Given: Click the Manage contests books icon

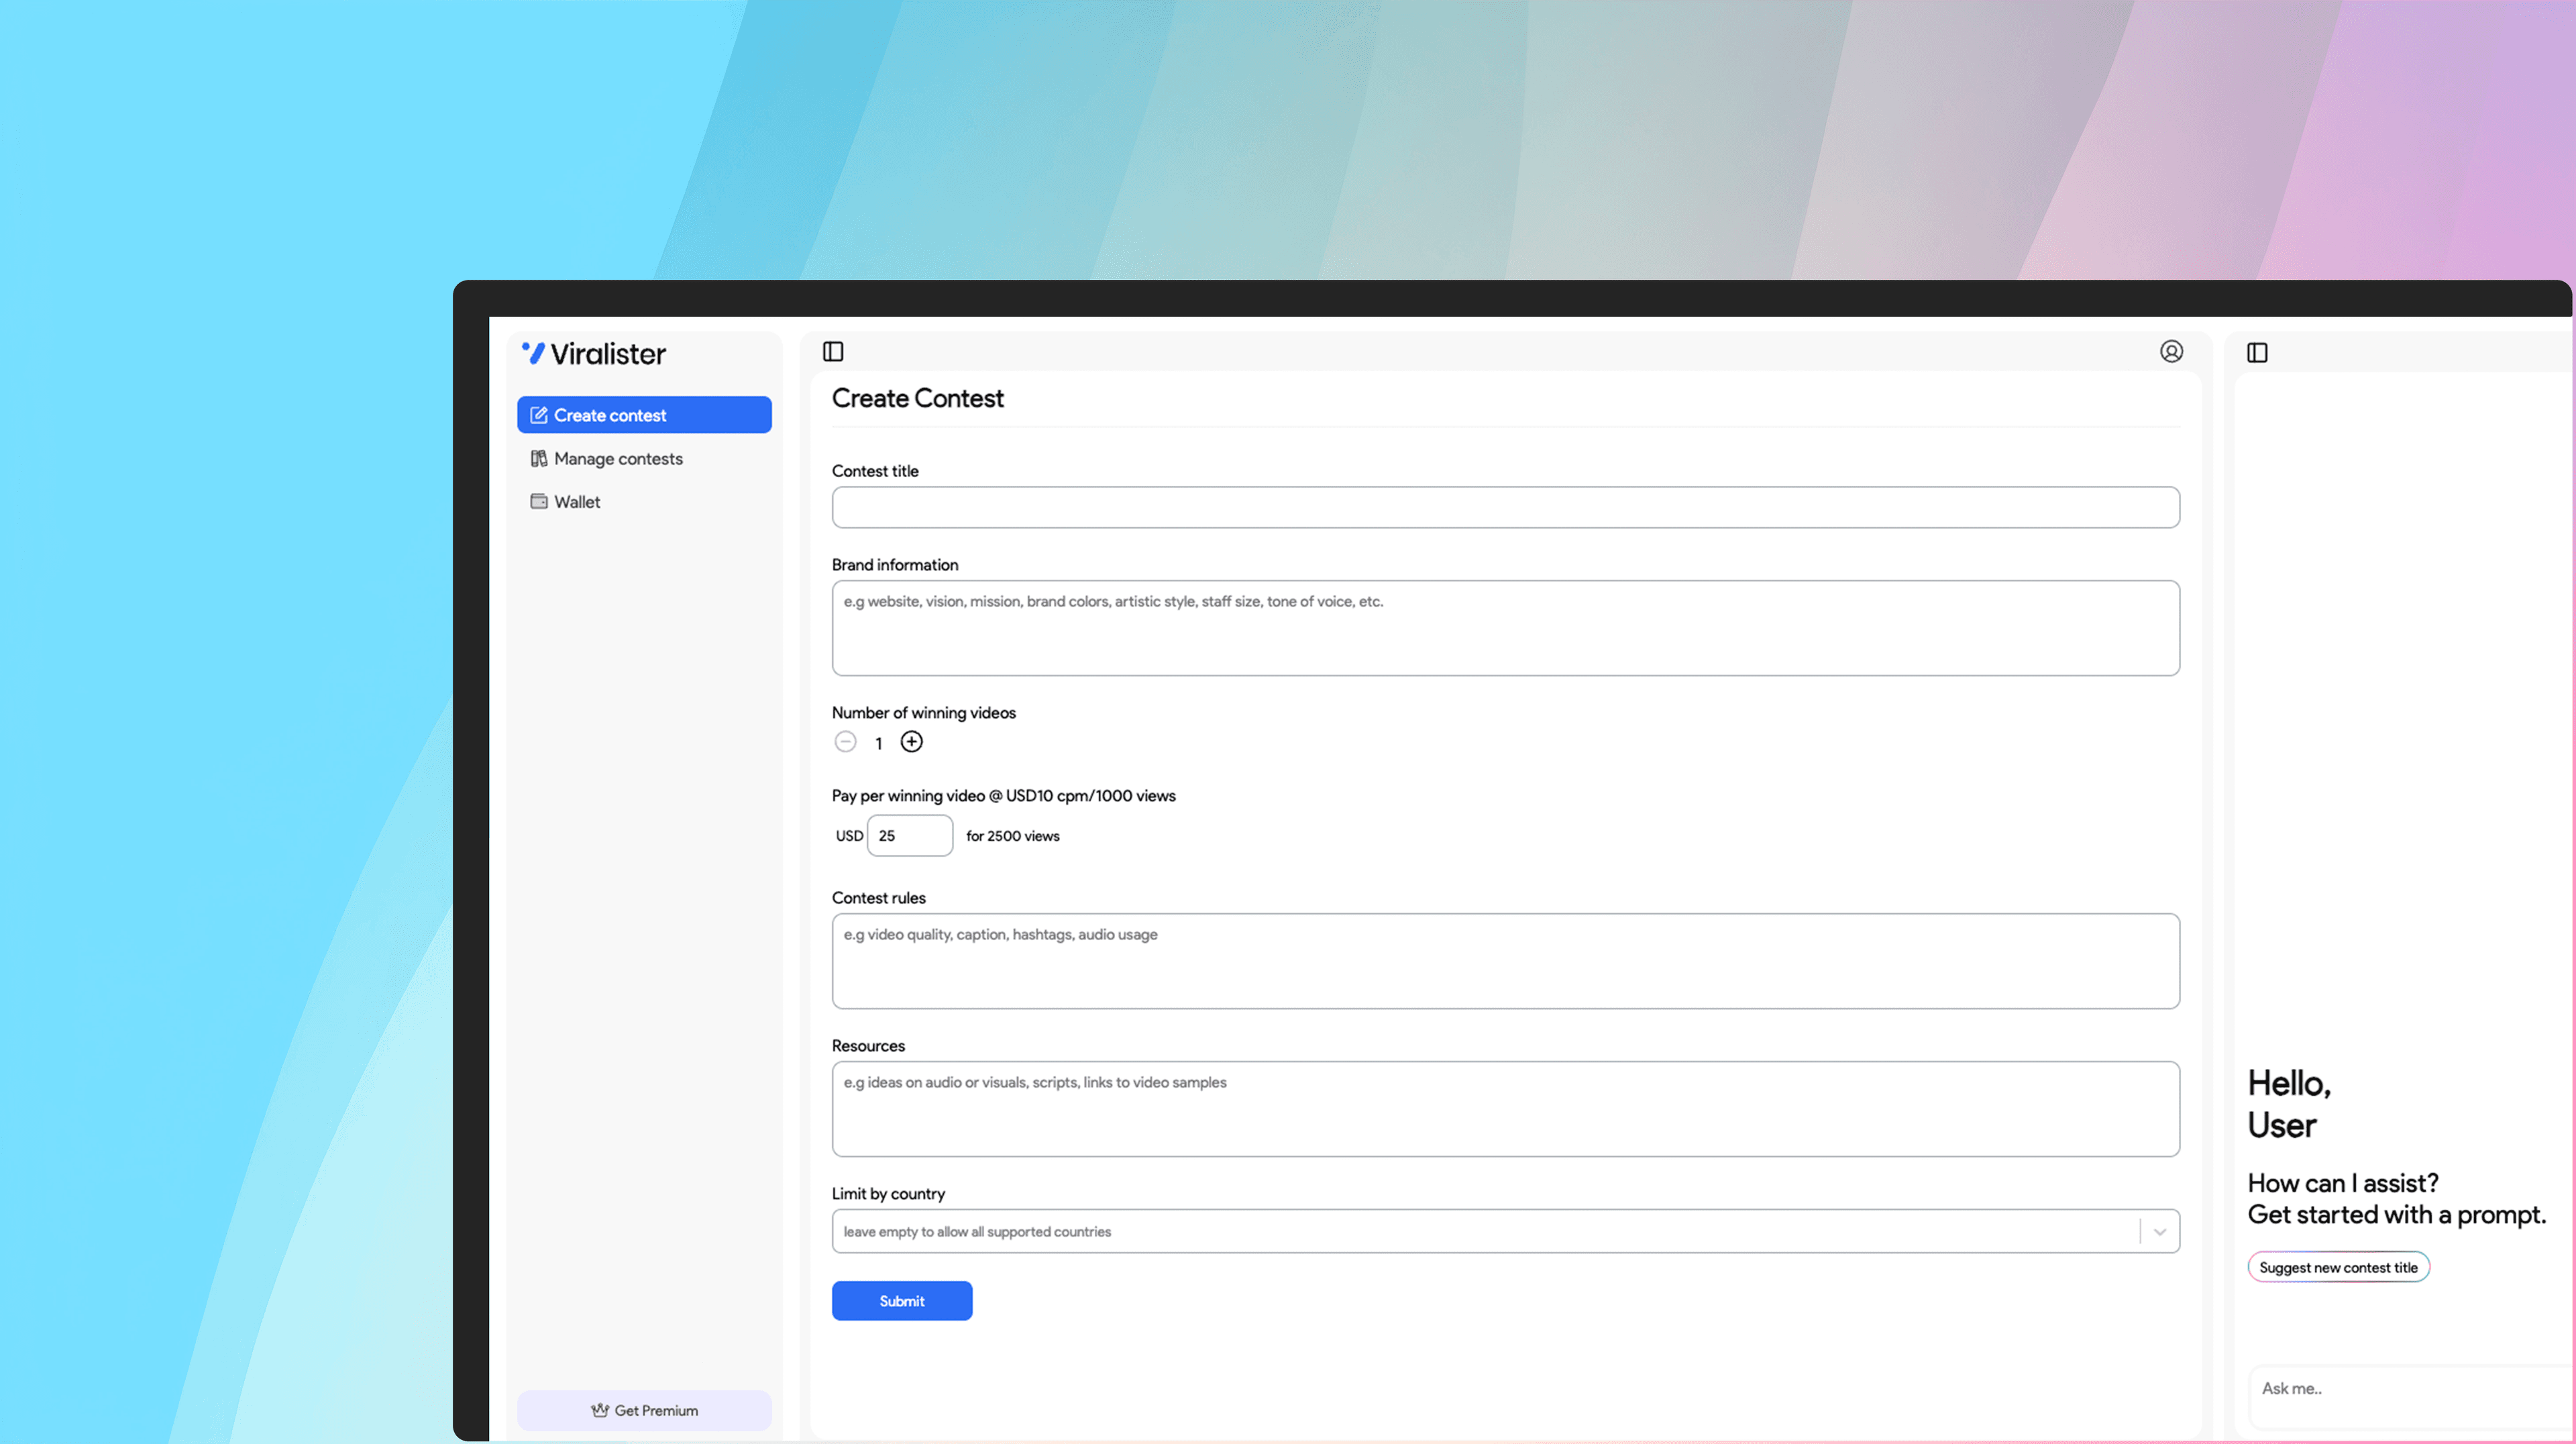Looking at the screenshot, I should (x=538, y=458).
